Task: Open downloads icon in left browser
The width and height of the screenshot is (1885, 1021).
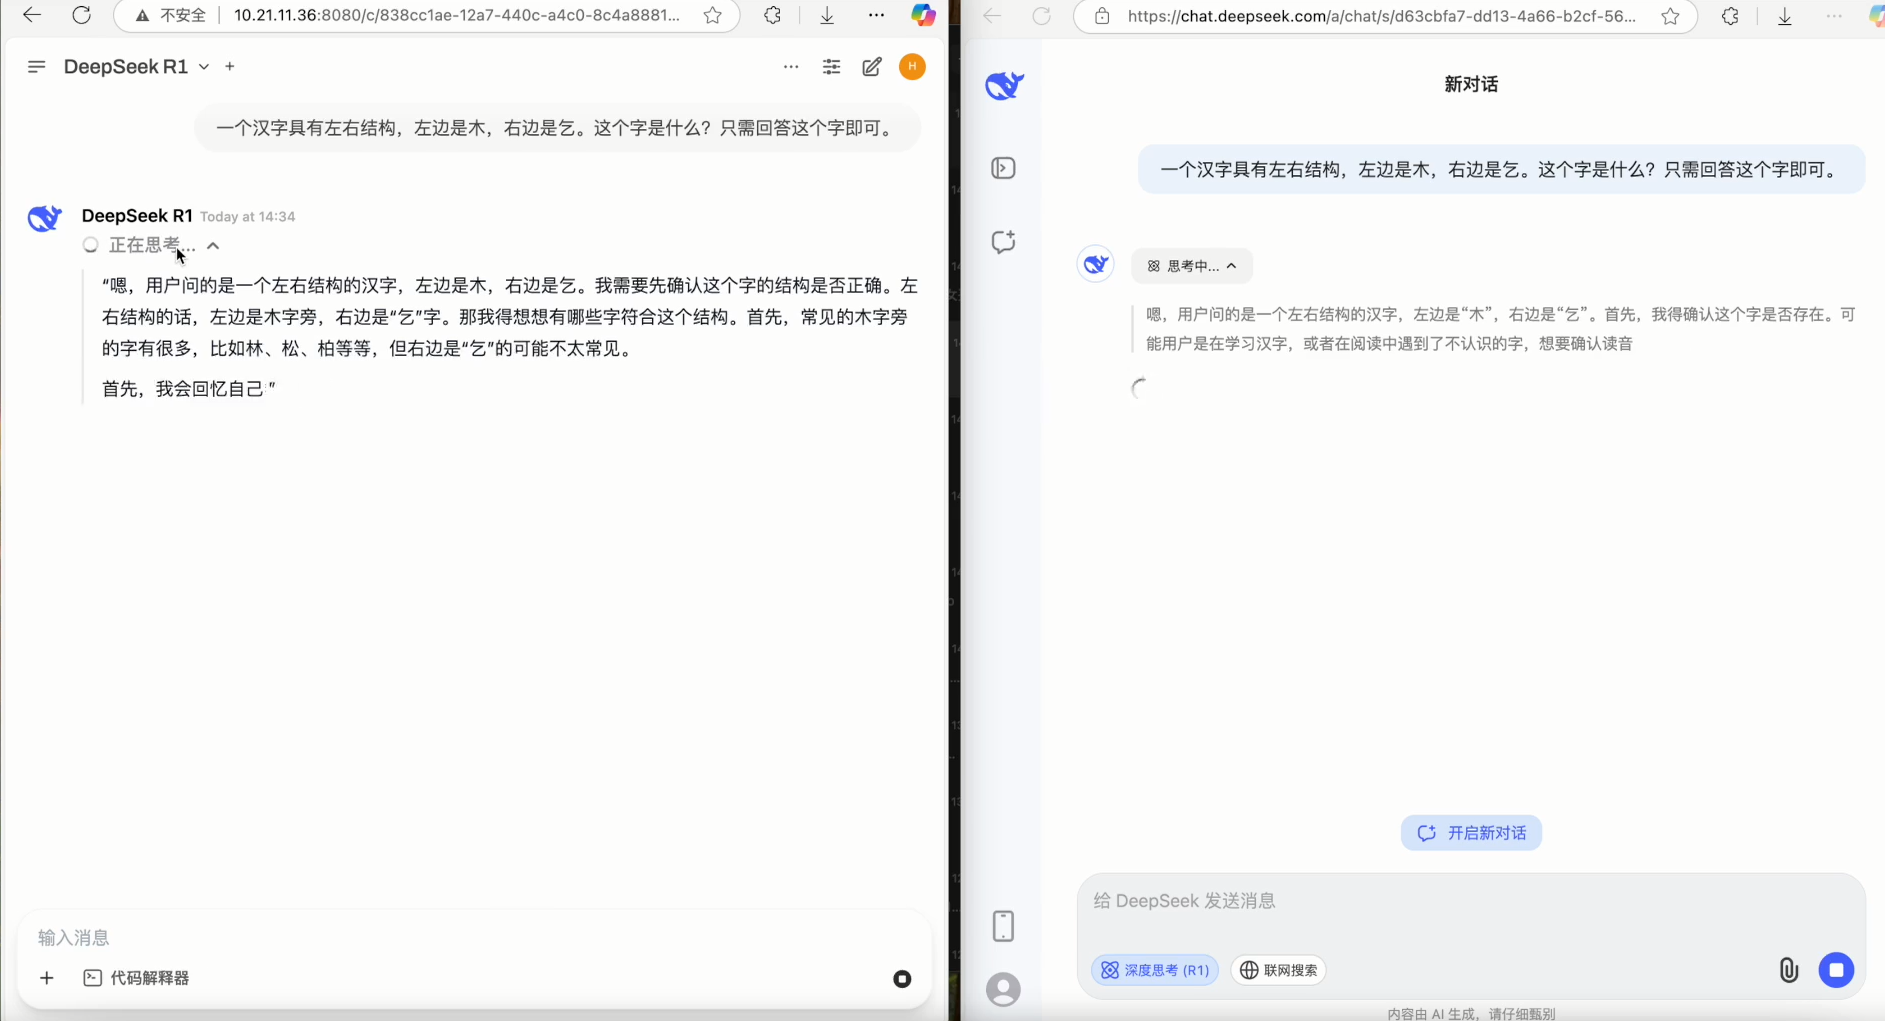Action: pyautogui.click(x=827, y=15)
